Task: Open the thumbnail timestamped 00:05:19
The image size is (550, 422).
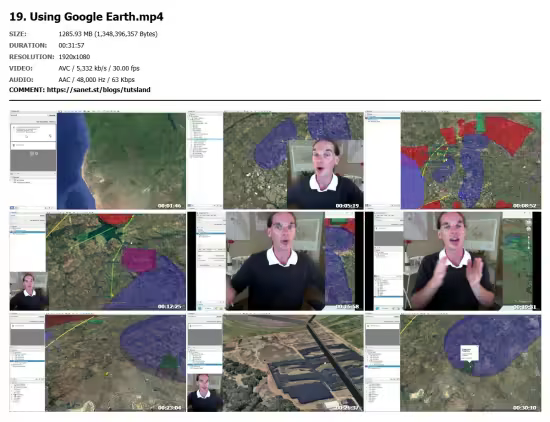Action: click(275, 160)
